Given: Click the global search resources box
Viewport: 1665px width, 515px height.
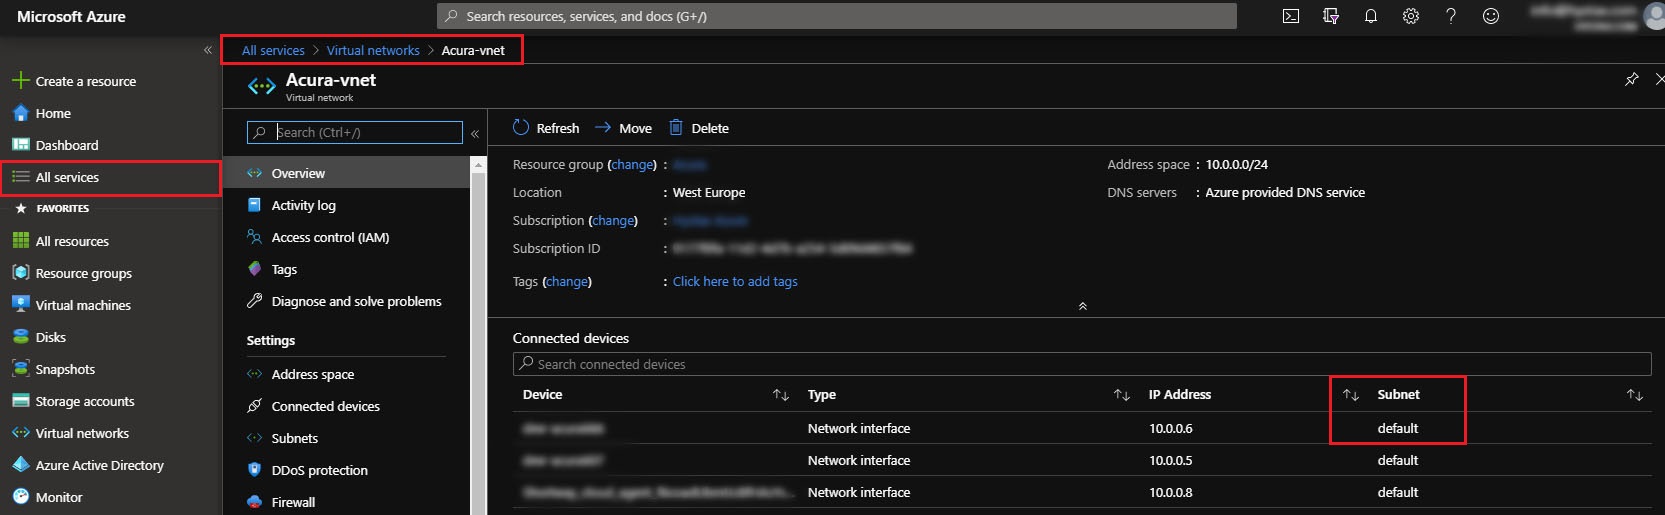Looking at the screenshot, I should 837,16.
